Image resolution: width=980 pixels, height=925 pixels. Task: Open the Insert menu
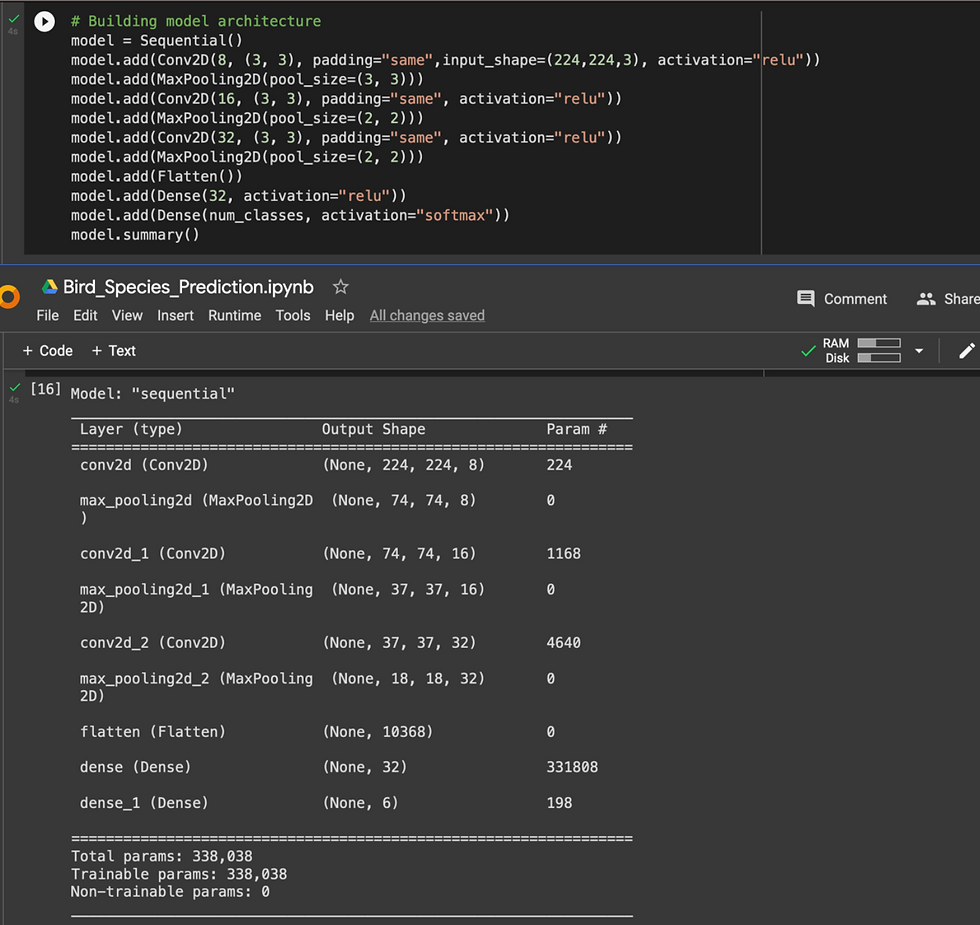175,316
